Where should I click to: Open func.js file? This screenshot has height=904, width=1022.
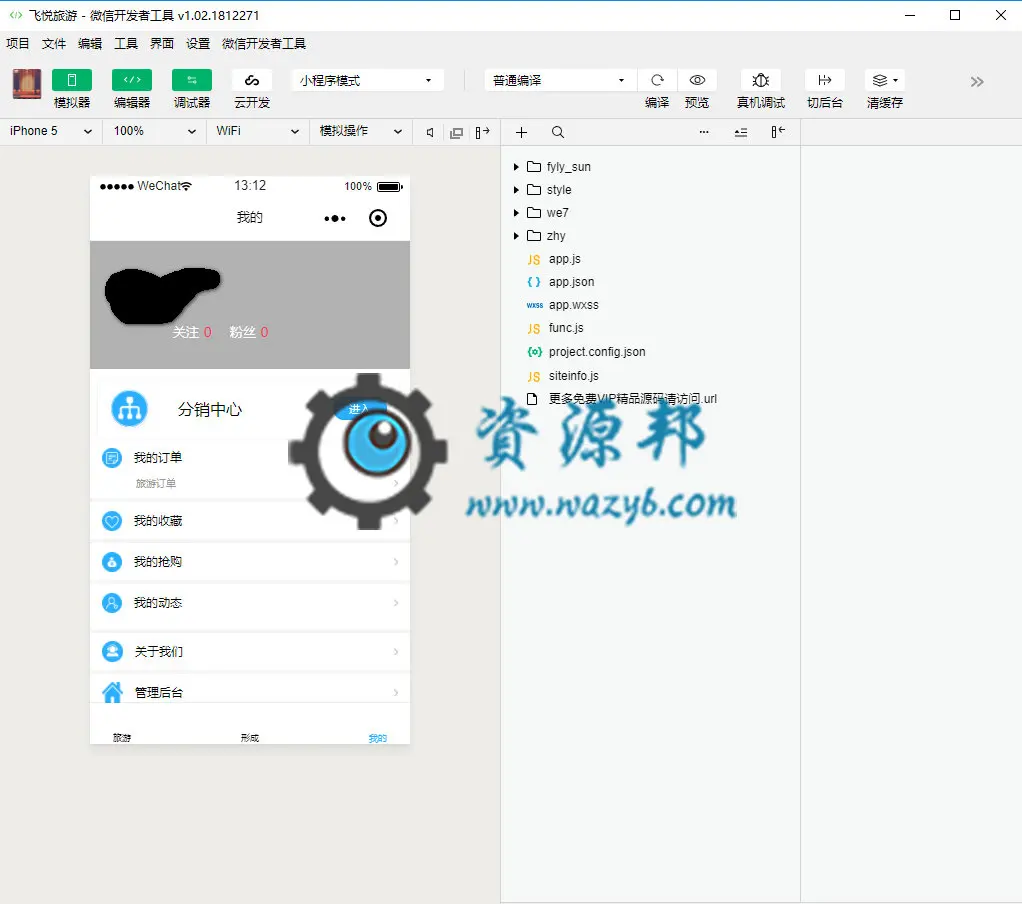tap(566, 328)
